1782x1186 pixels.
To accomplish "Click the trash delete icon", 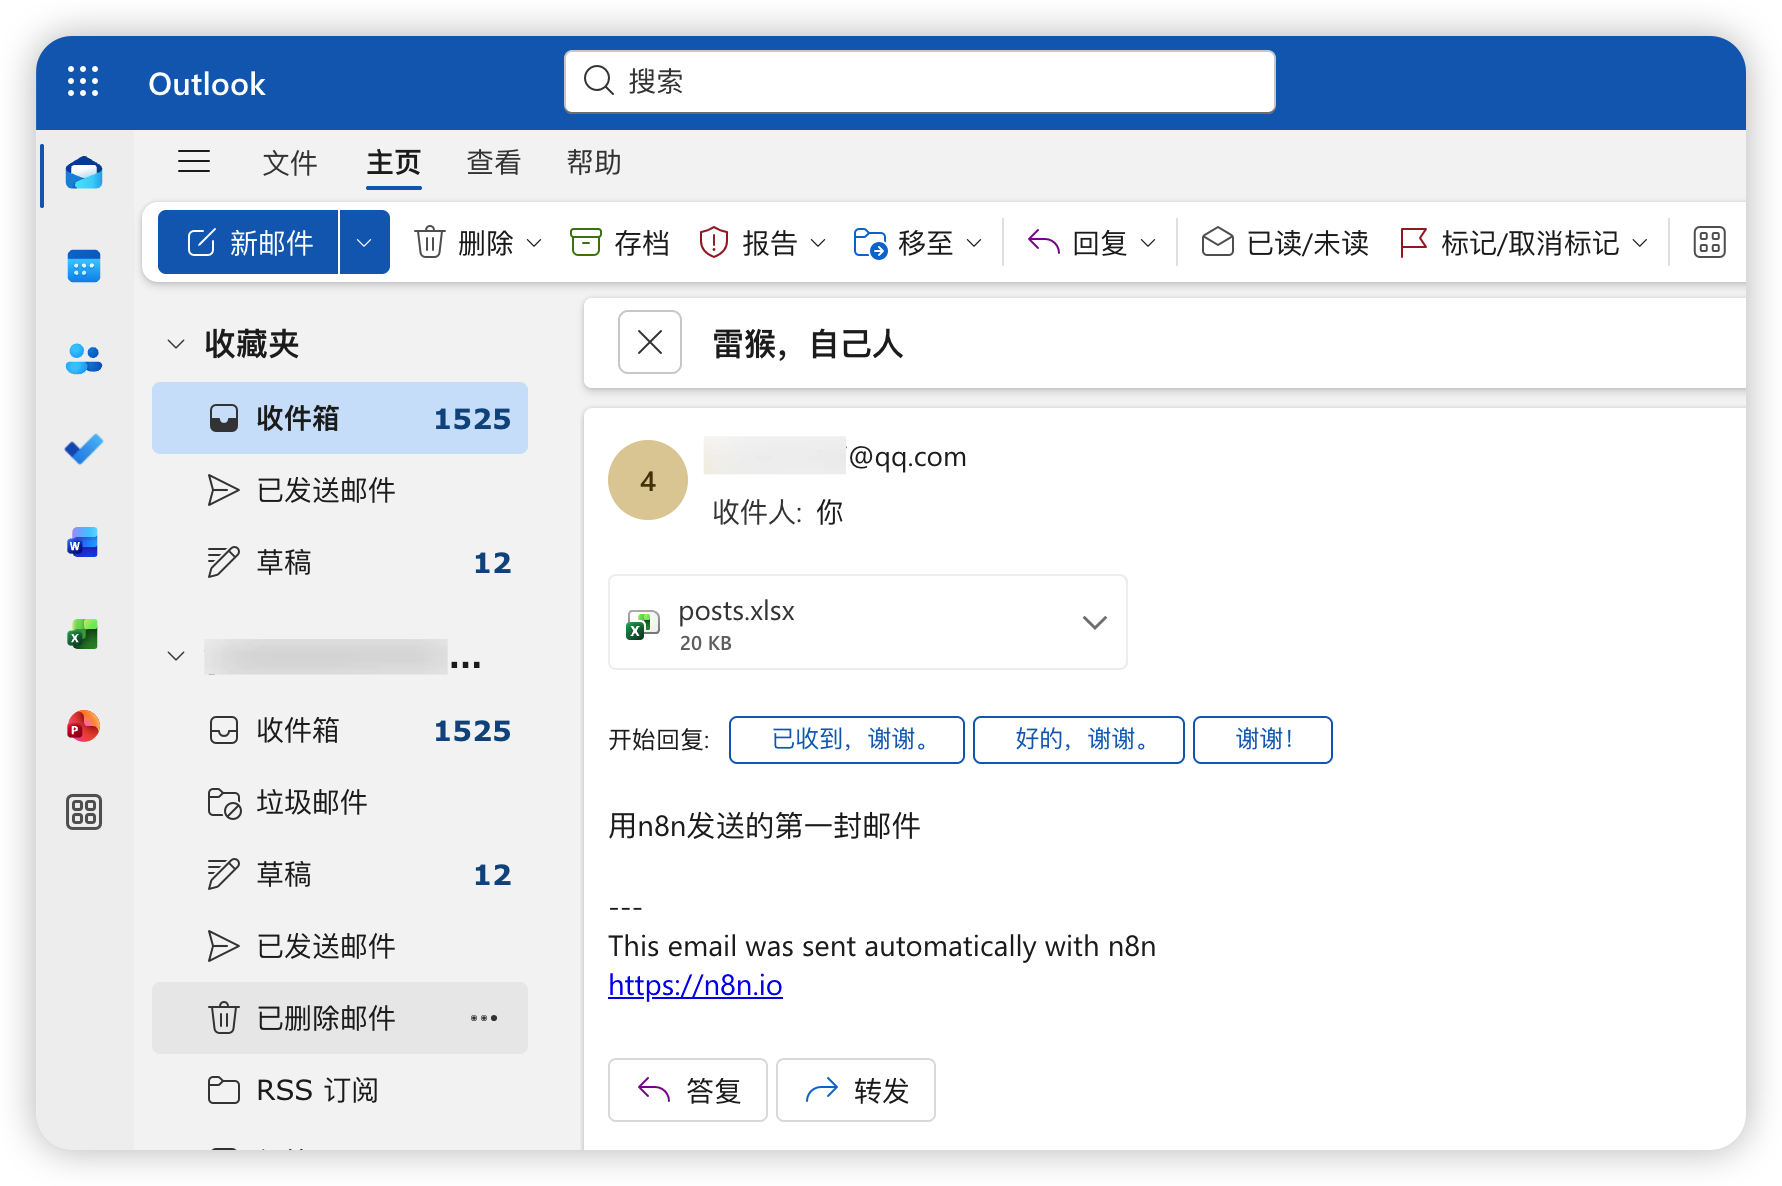I will coord(429,242).
